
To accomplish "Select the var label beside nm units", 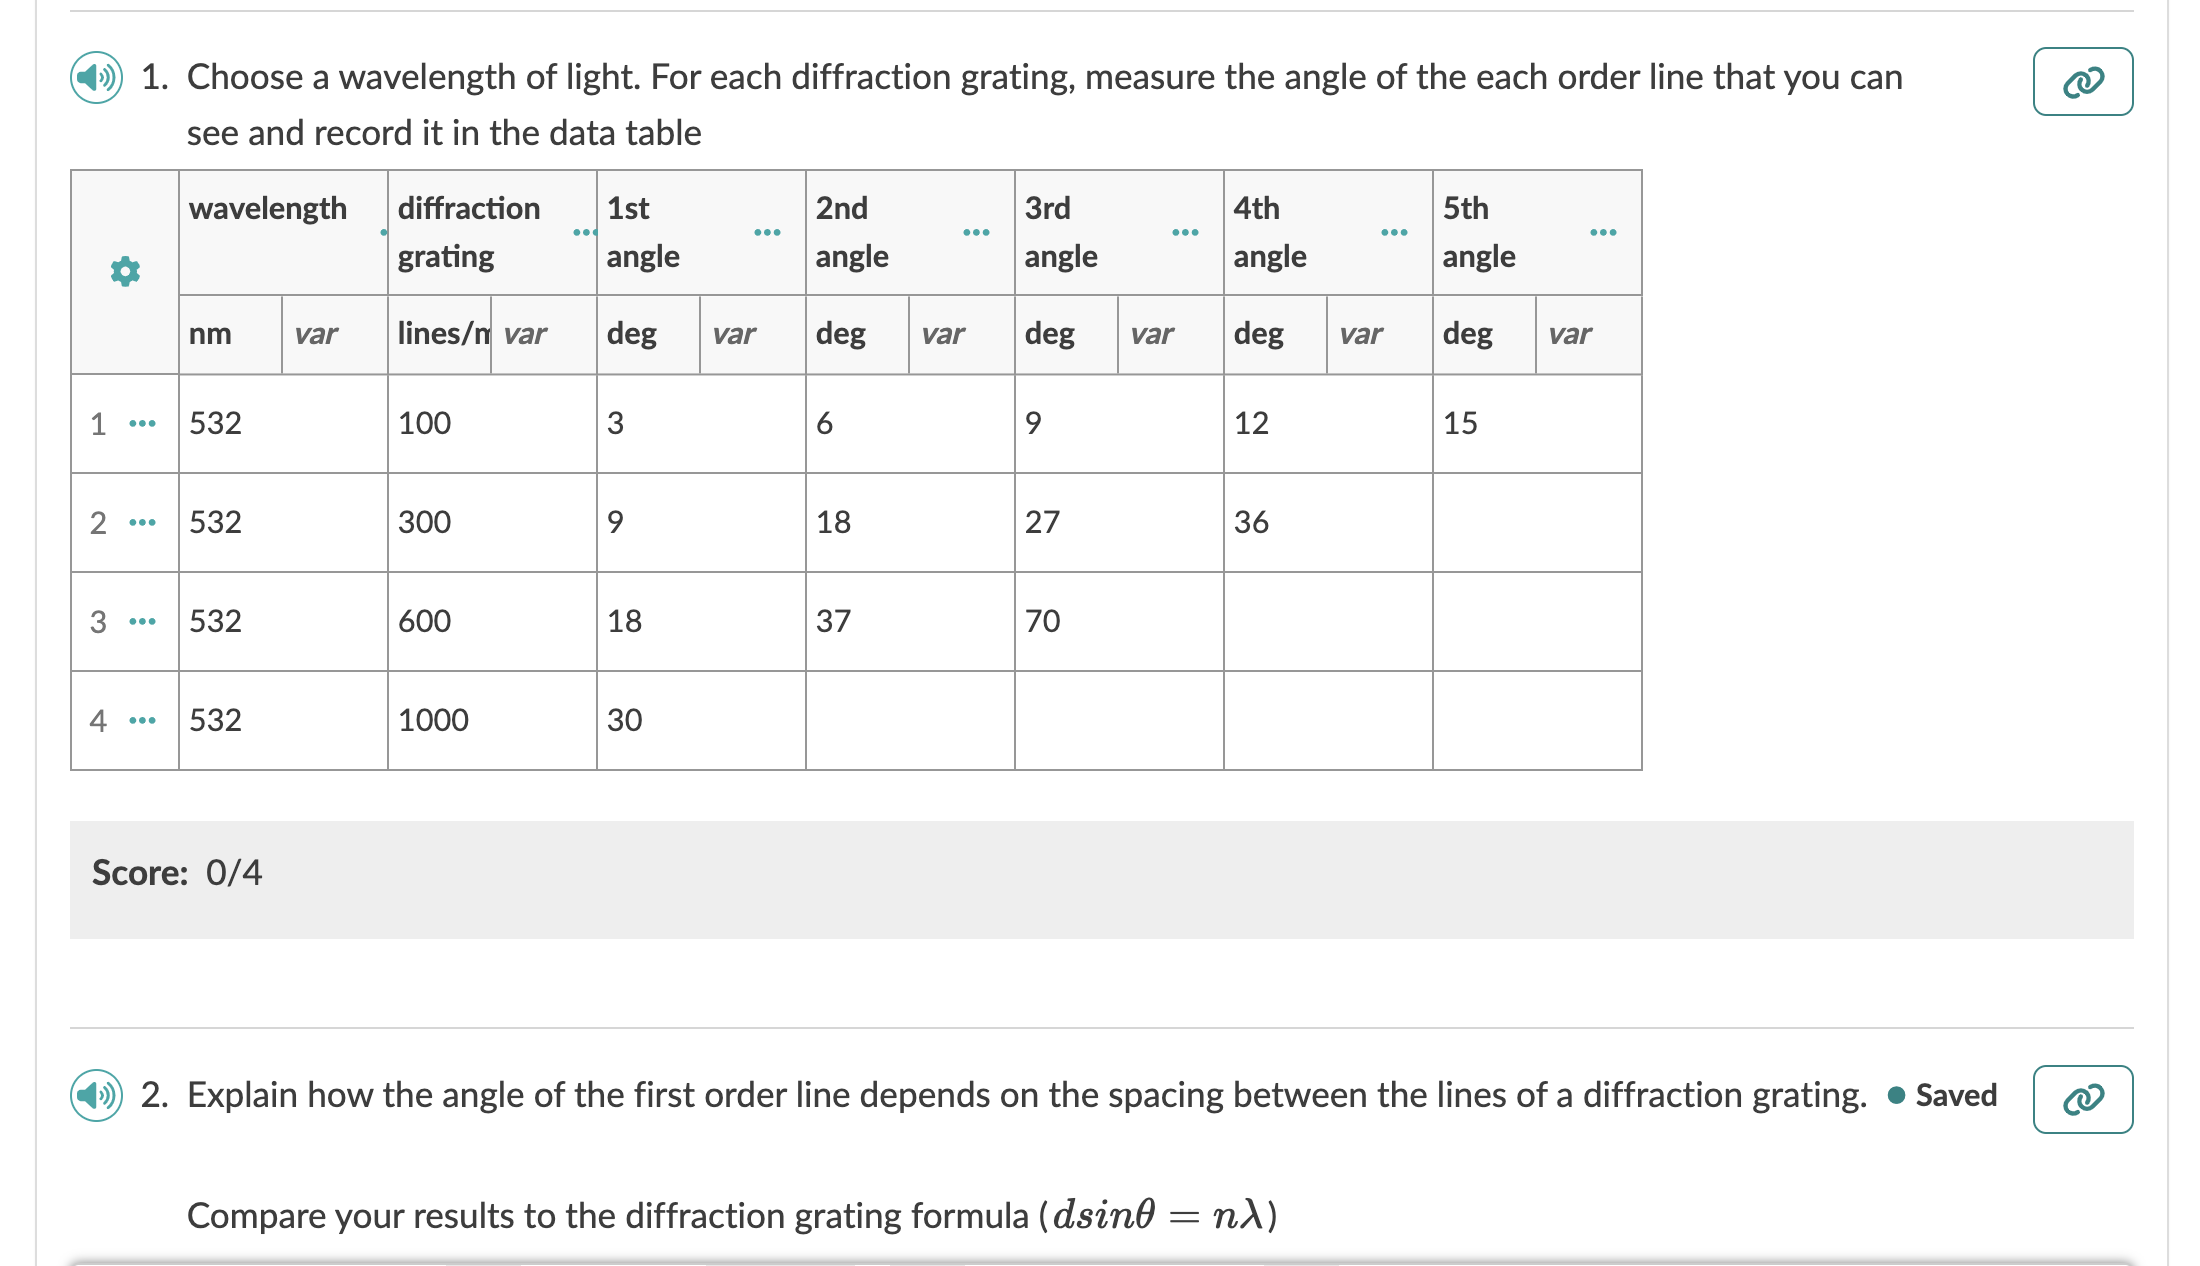I will (318, 335).
